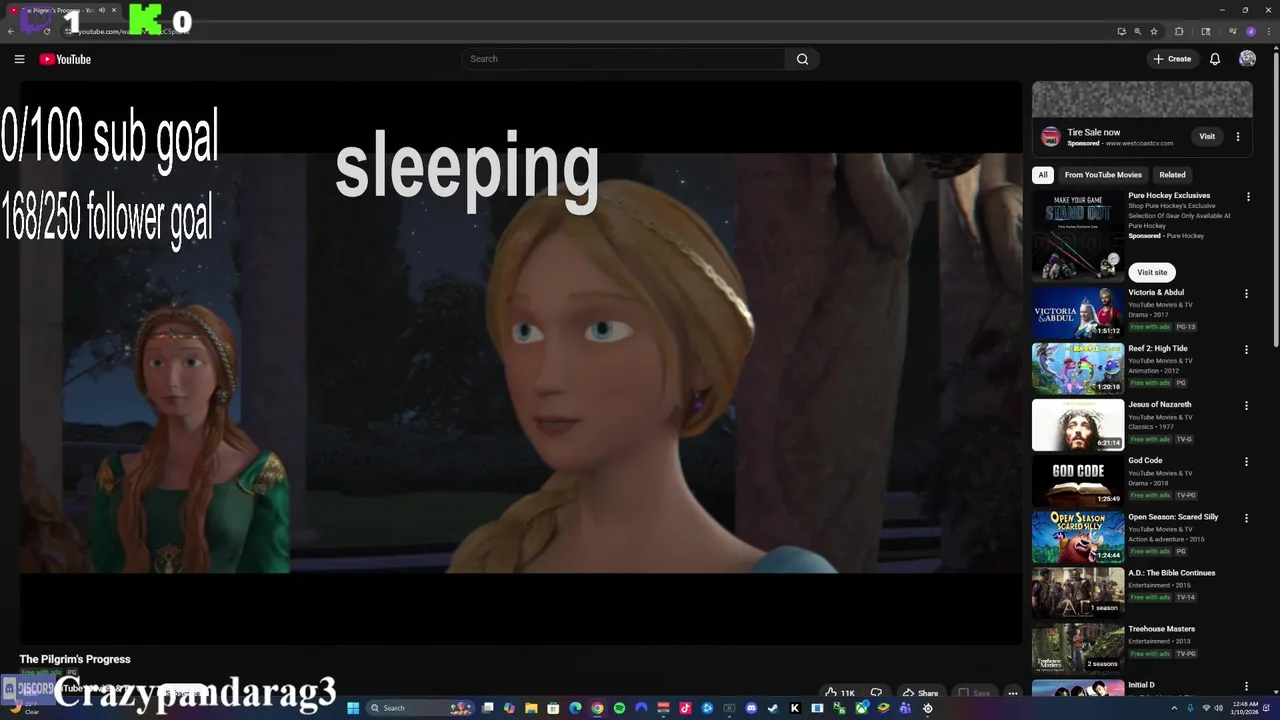Open Kick app from taskbar
This screenshot has height=720, width=1280.
point(794,708)
